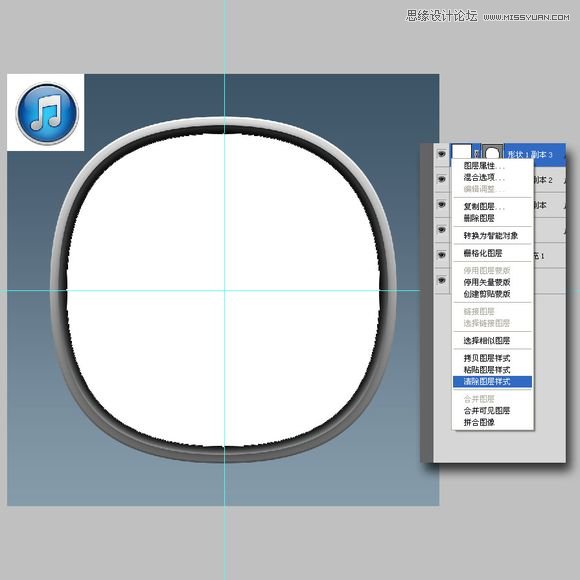Open 图层属性... from the context menu

tap(484, 166)
